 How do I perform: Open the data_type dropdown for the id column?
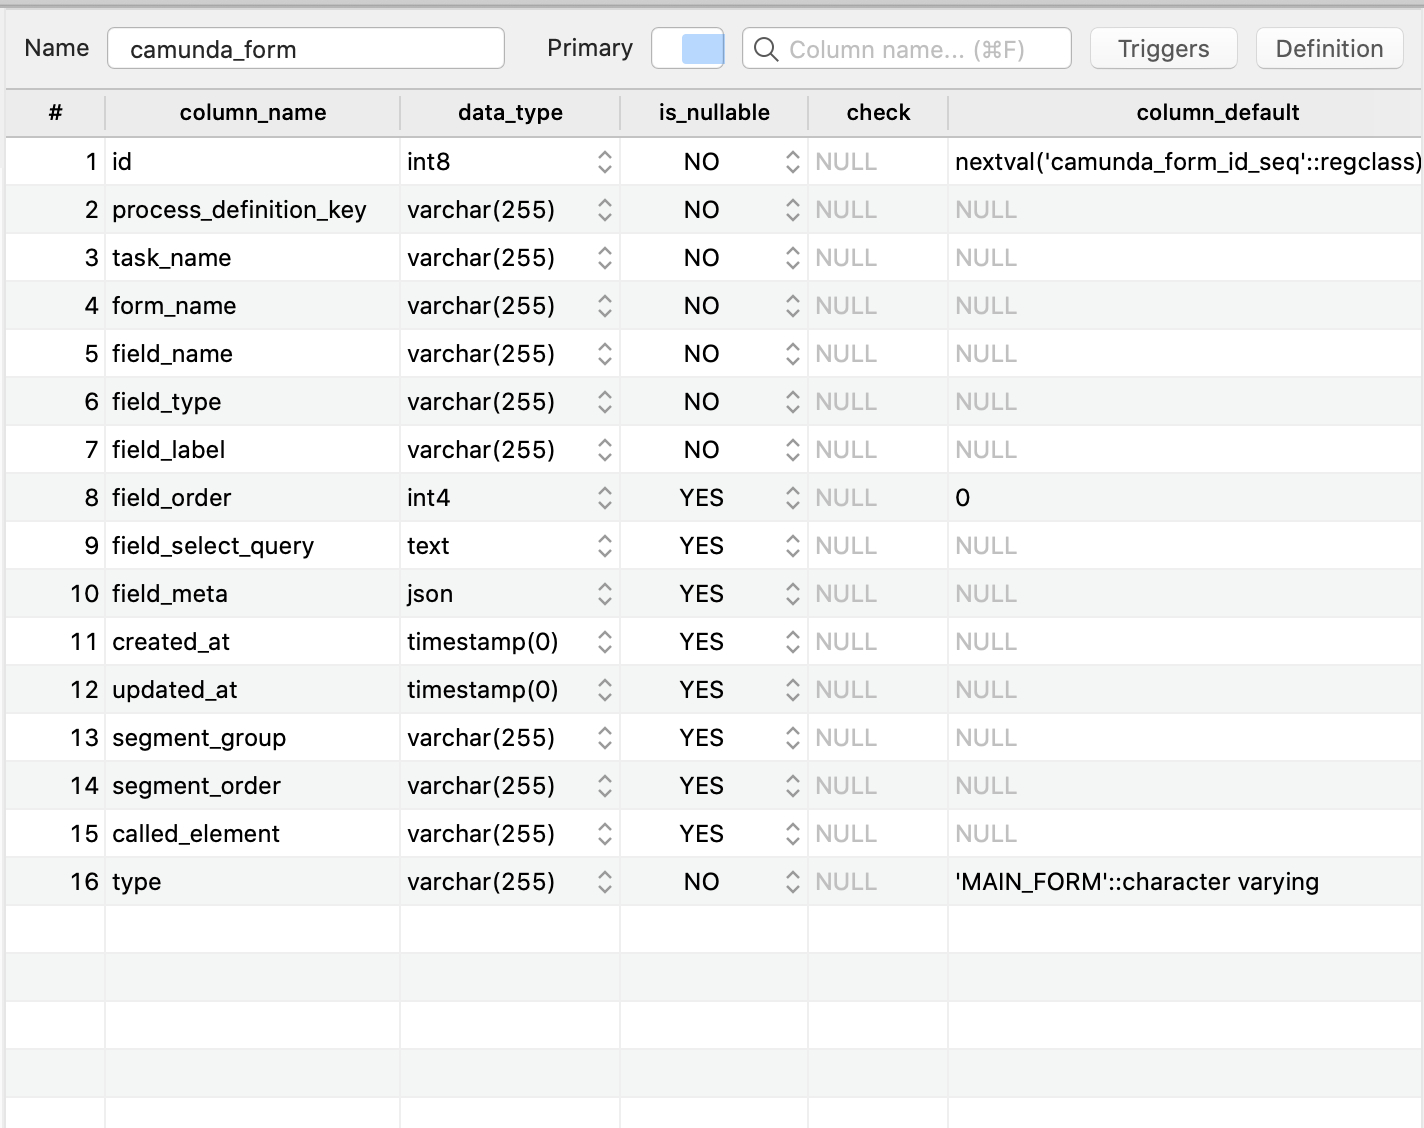[604, 161]
